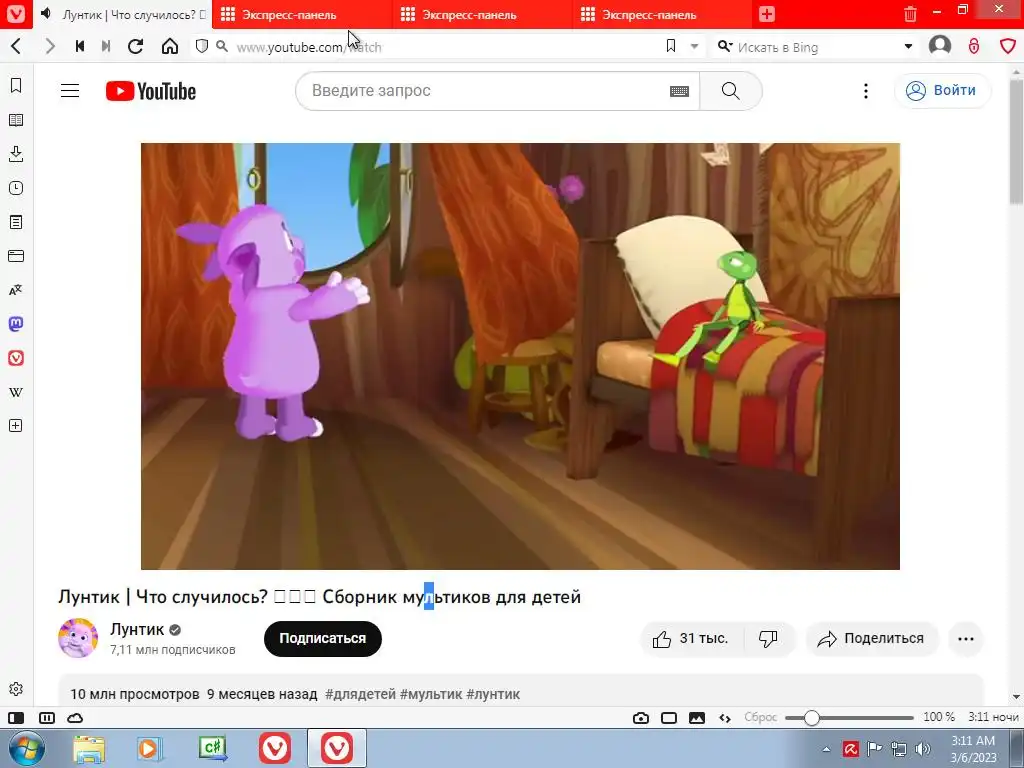Image resolution: width=1024 pixels, height=768 pixels.
Task: Go to the home page
Action: point(170,46)
